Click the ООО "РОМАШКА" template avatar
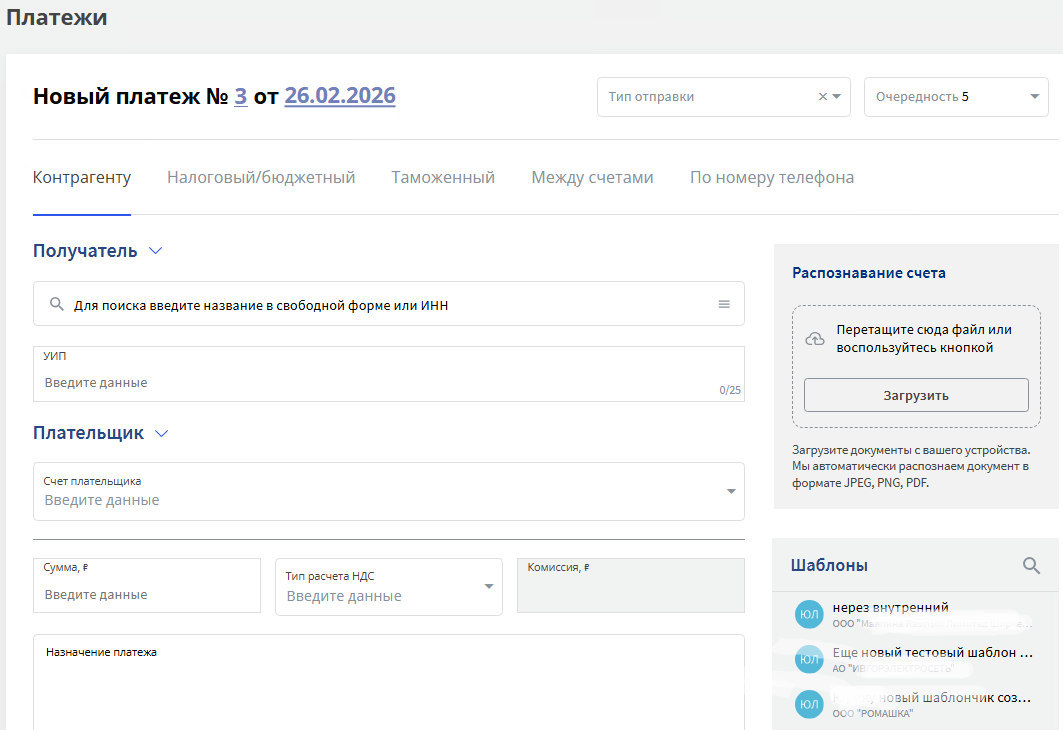The height and width of the screenshot is (730, 1063). pyautogui.click(x=809, y=704)
